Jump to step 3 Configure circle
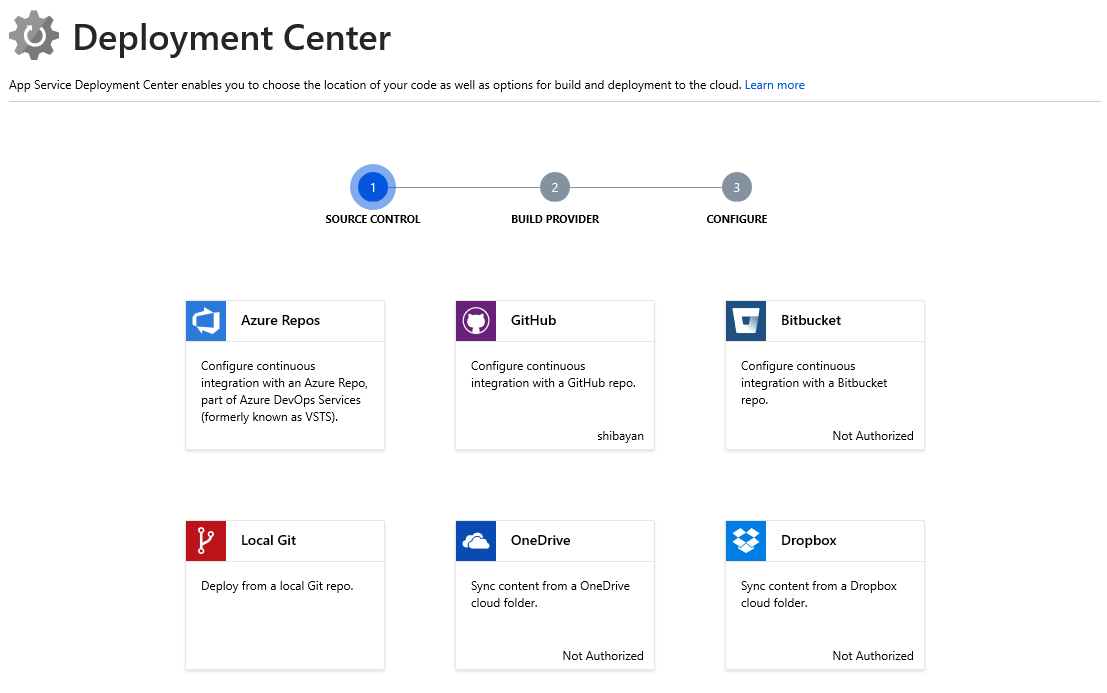Image resolution: width=1107 pixels, height=693 pixels. [736, 188]
